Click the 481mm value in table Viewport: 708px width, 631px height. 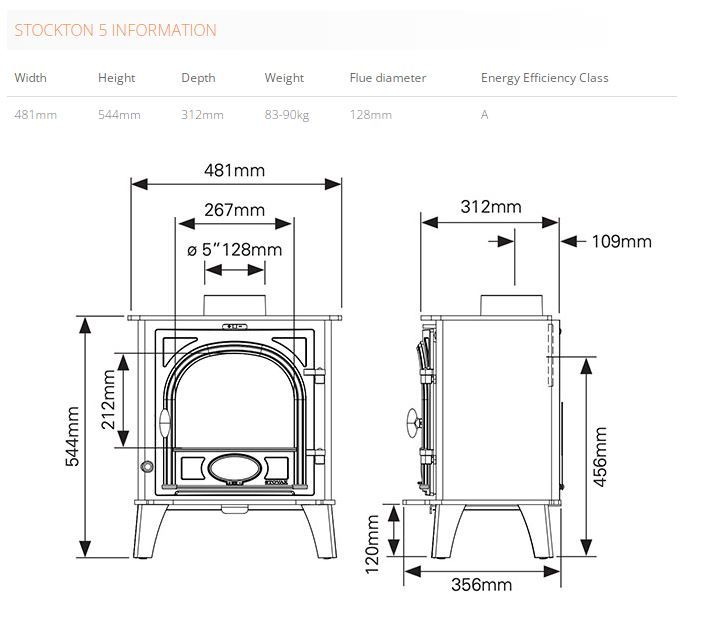point(35,115)
